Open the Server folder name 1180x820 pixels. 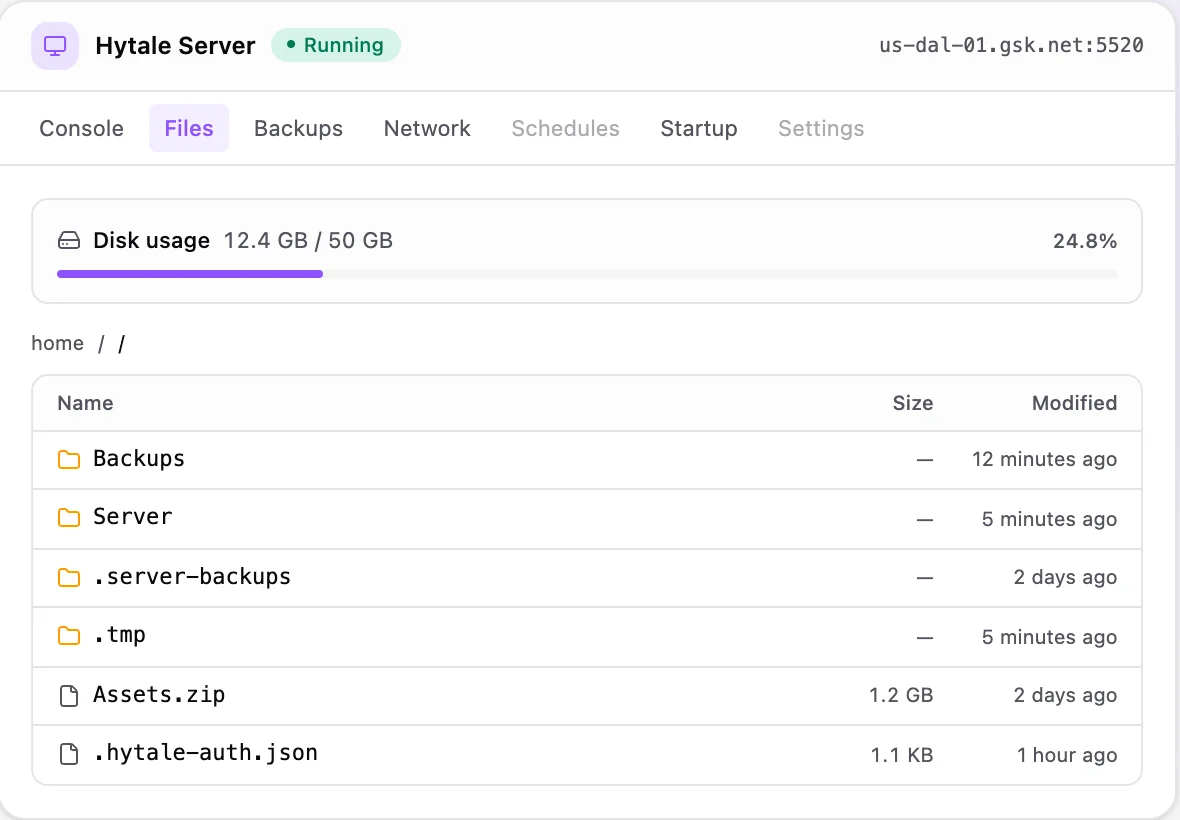[132, 517]
